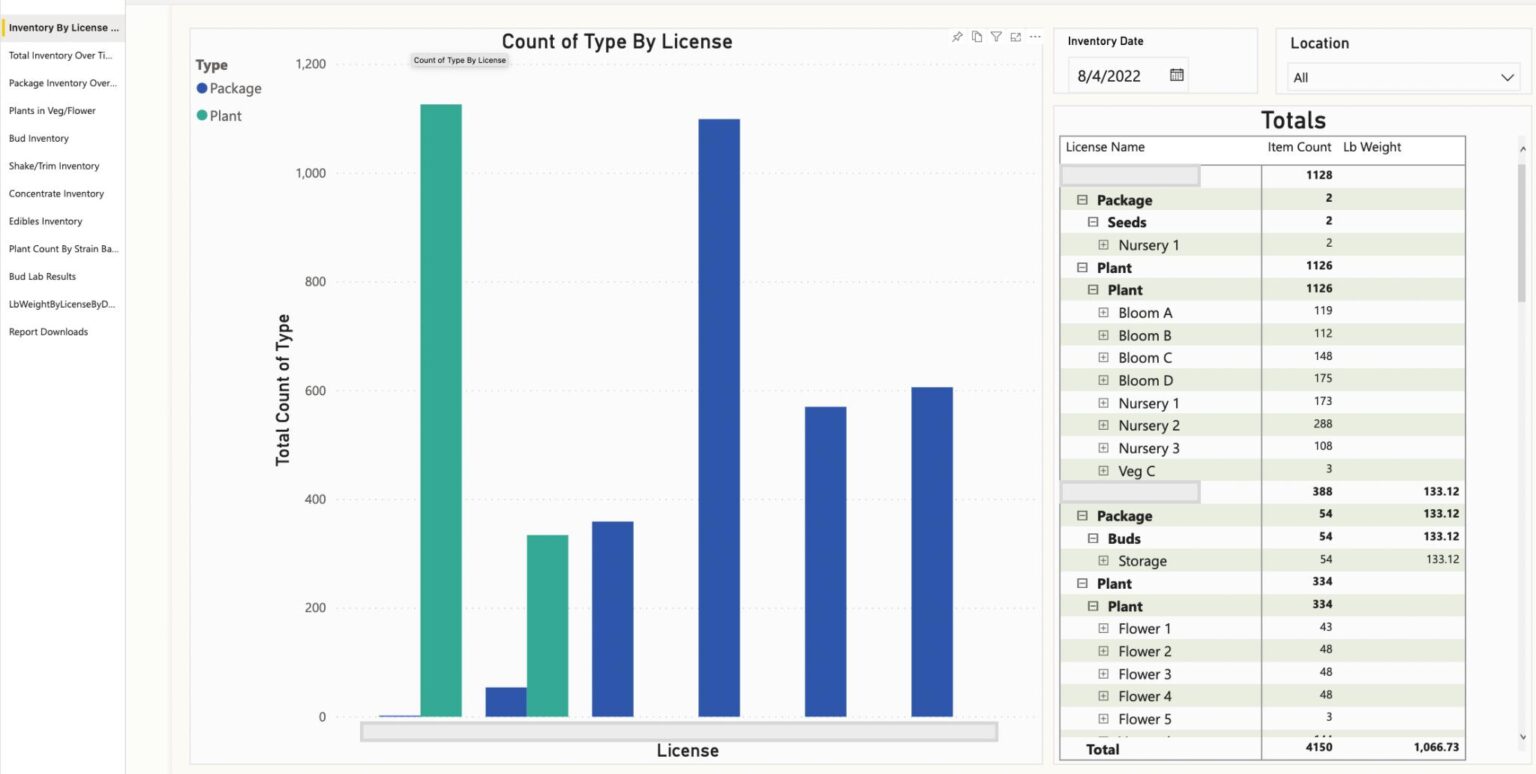Click the copy visual icon above chart
The height and width of the screenshot is (774, 1536).
977,37
